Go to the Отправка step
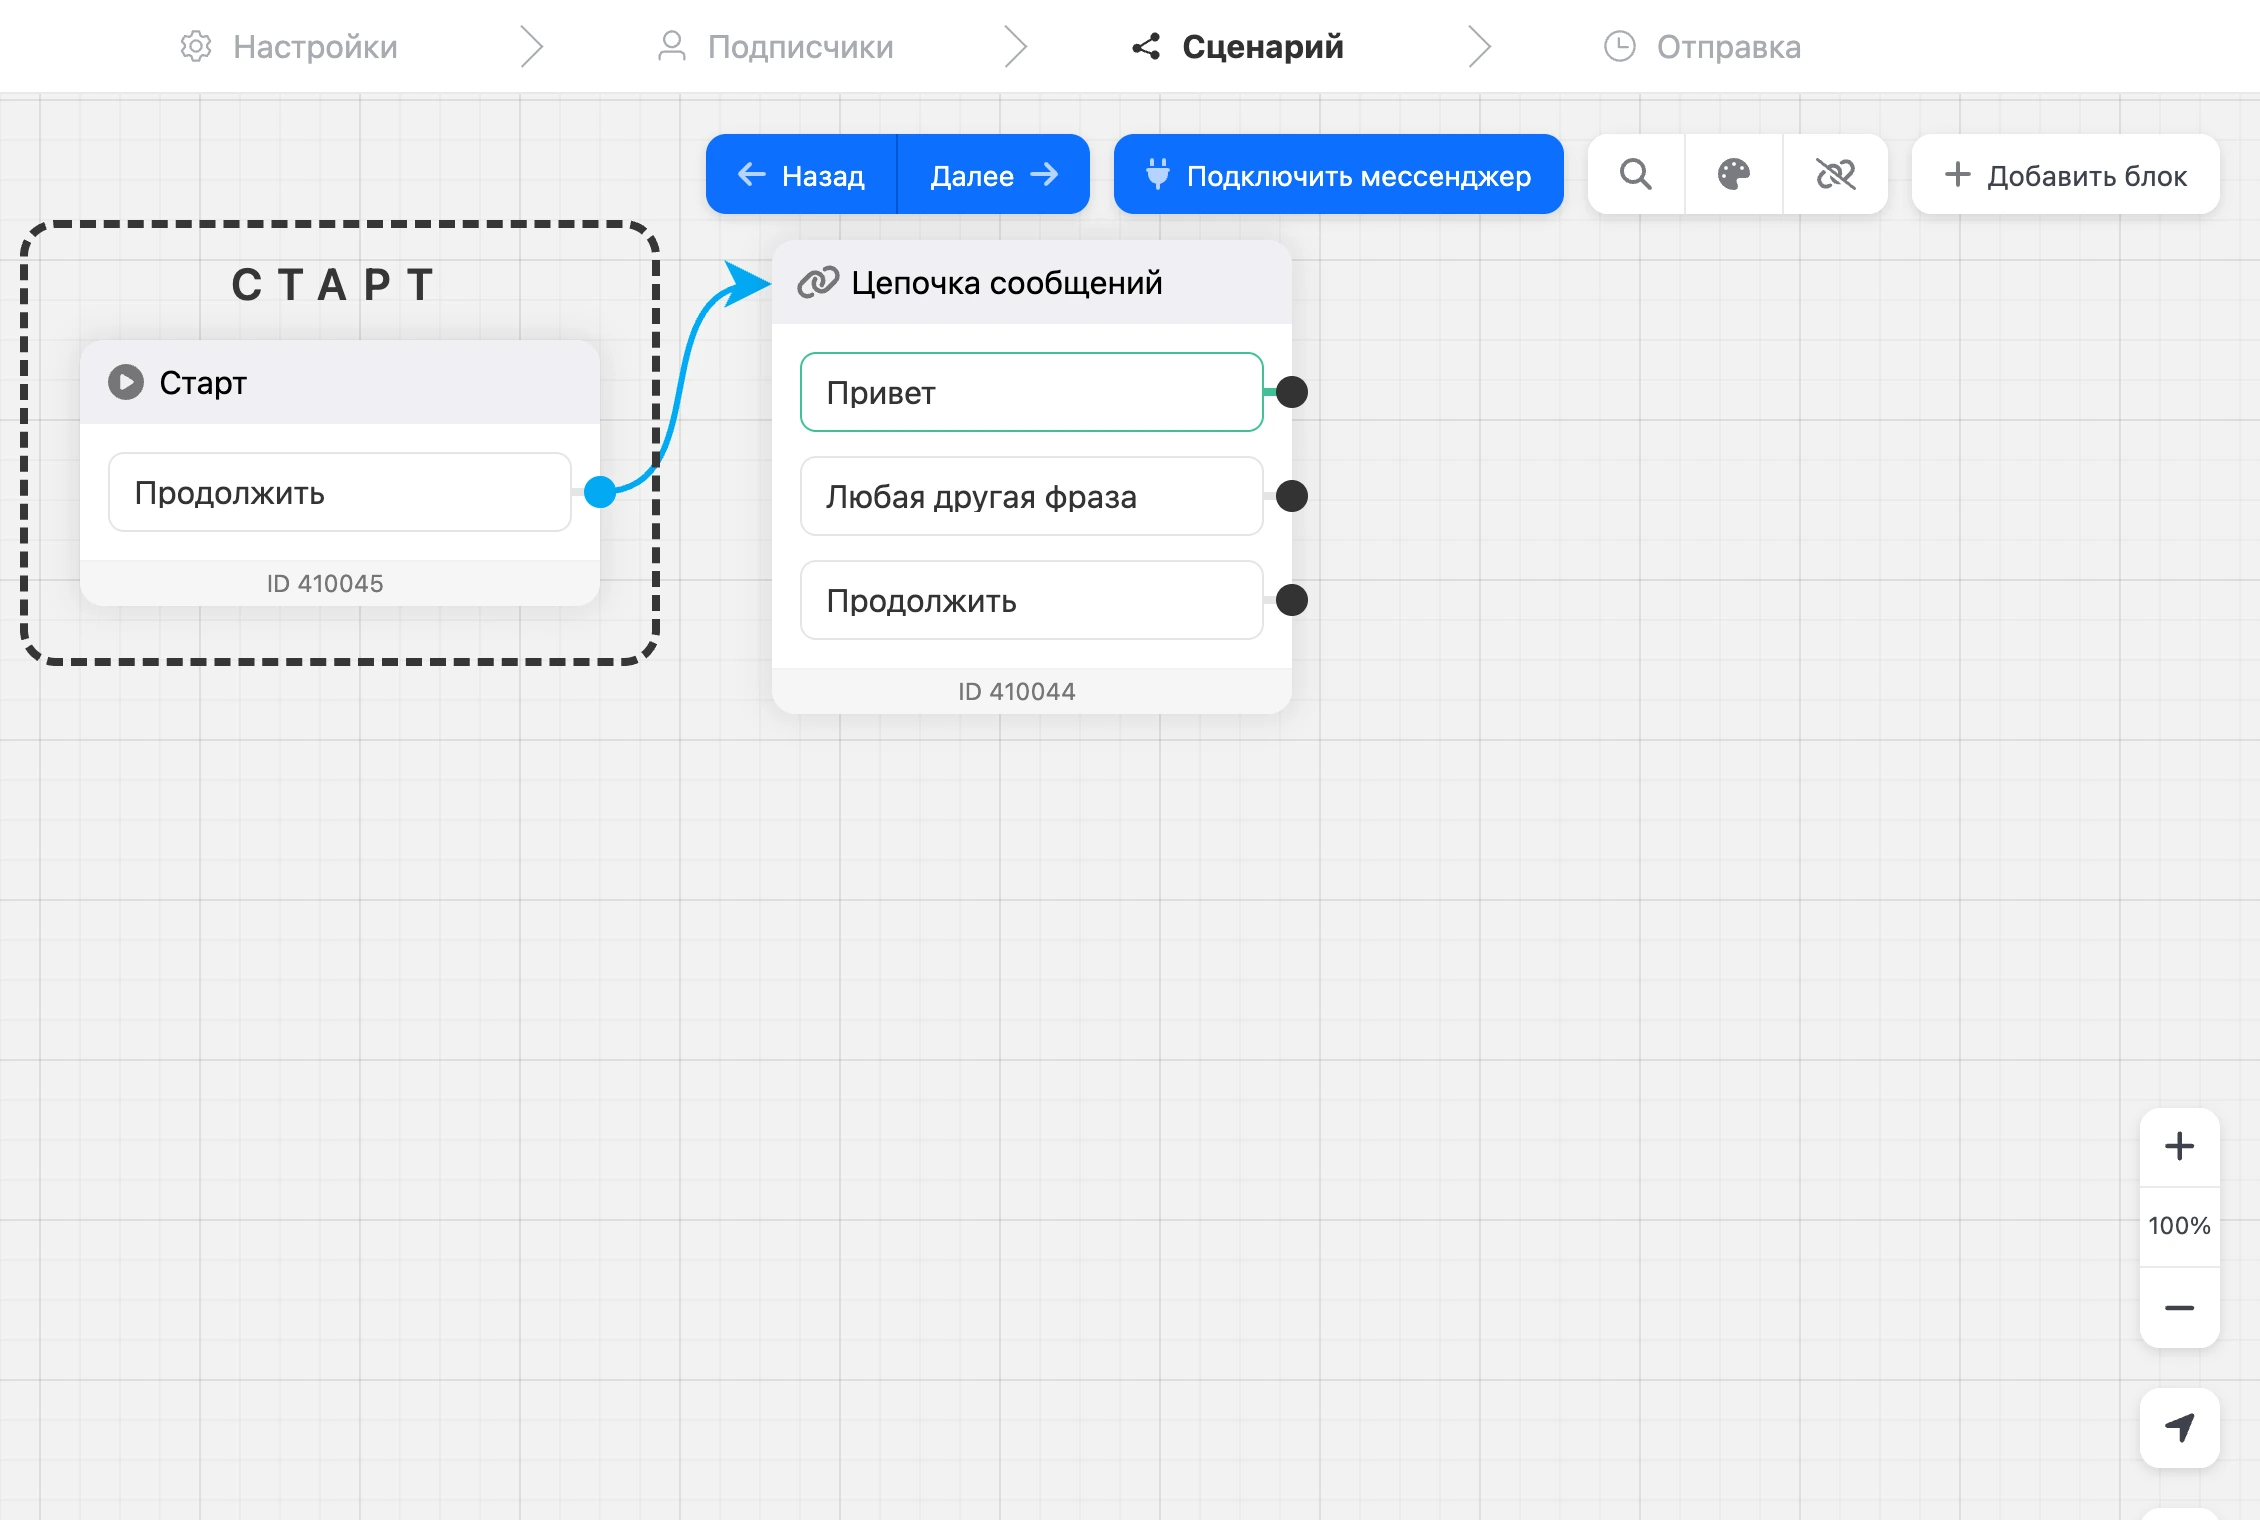 [1702, 46]
